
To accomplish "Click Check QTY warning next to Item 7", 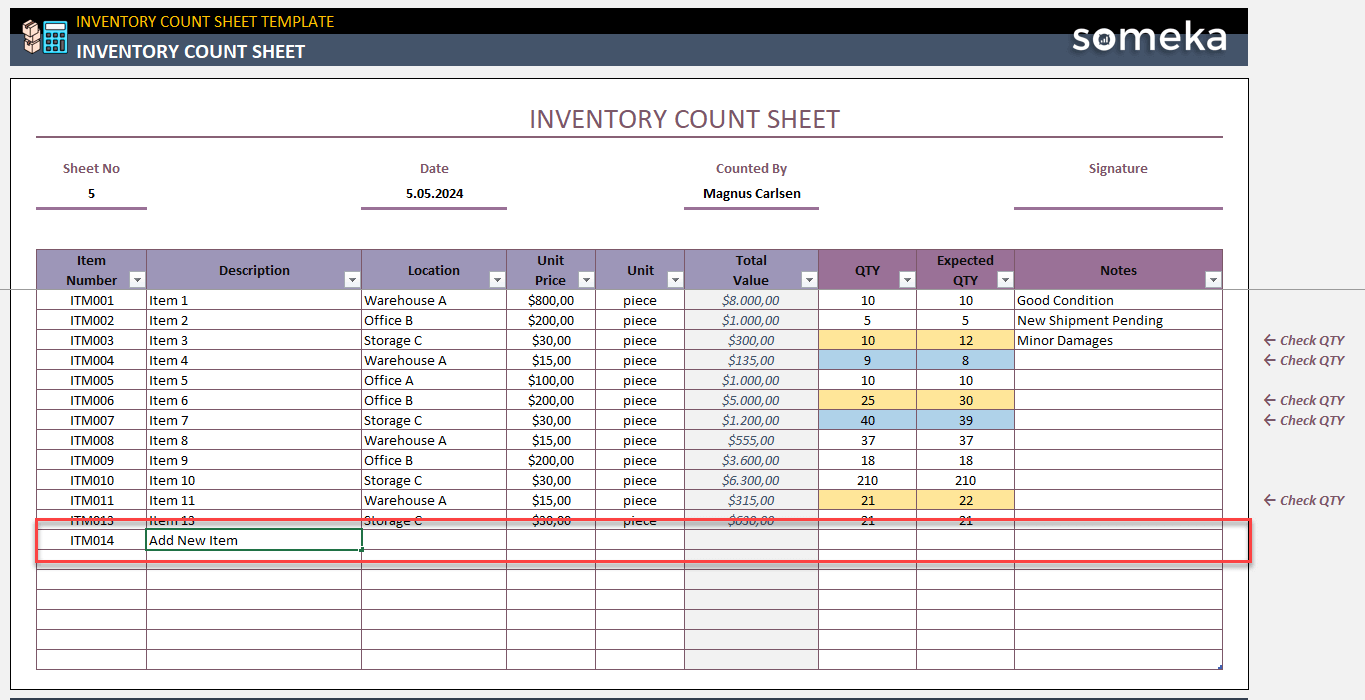I will 1303,420.
